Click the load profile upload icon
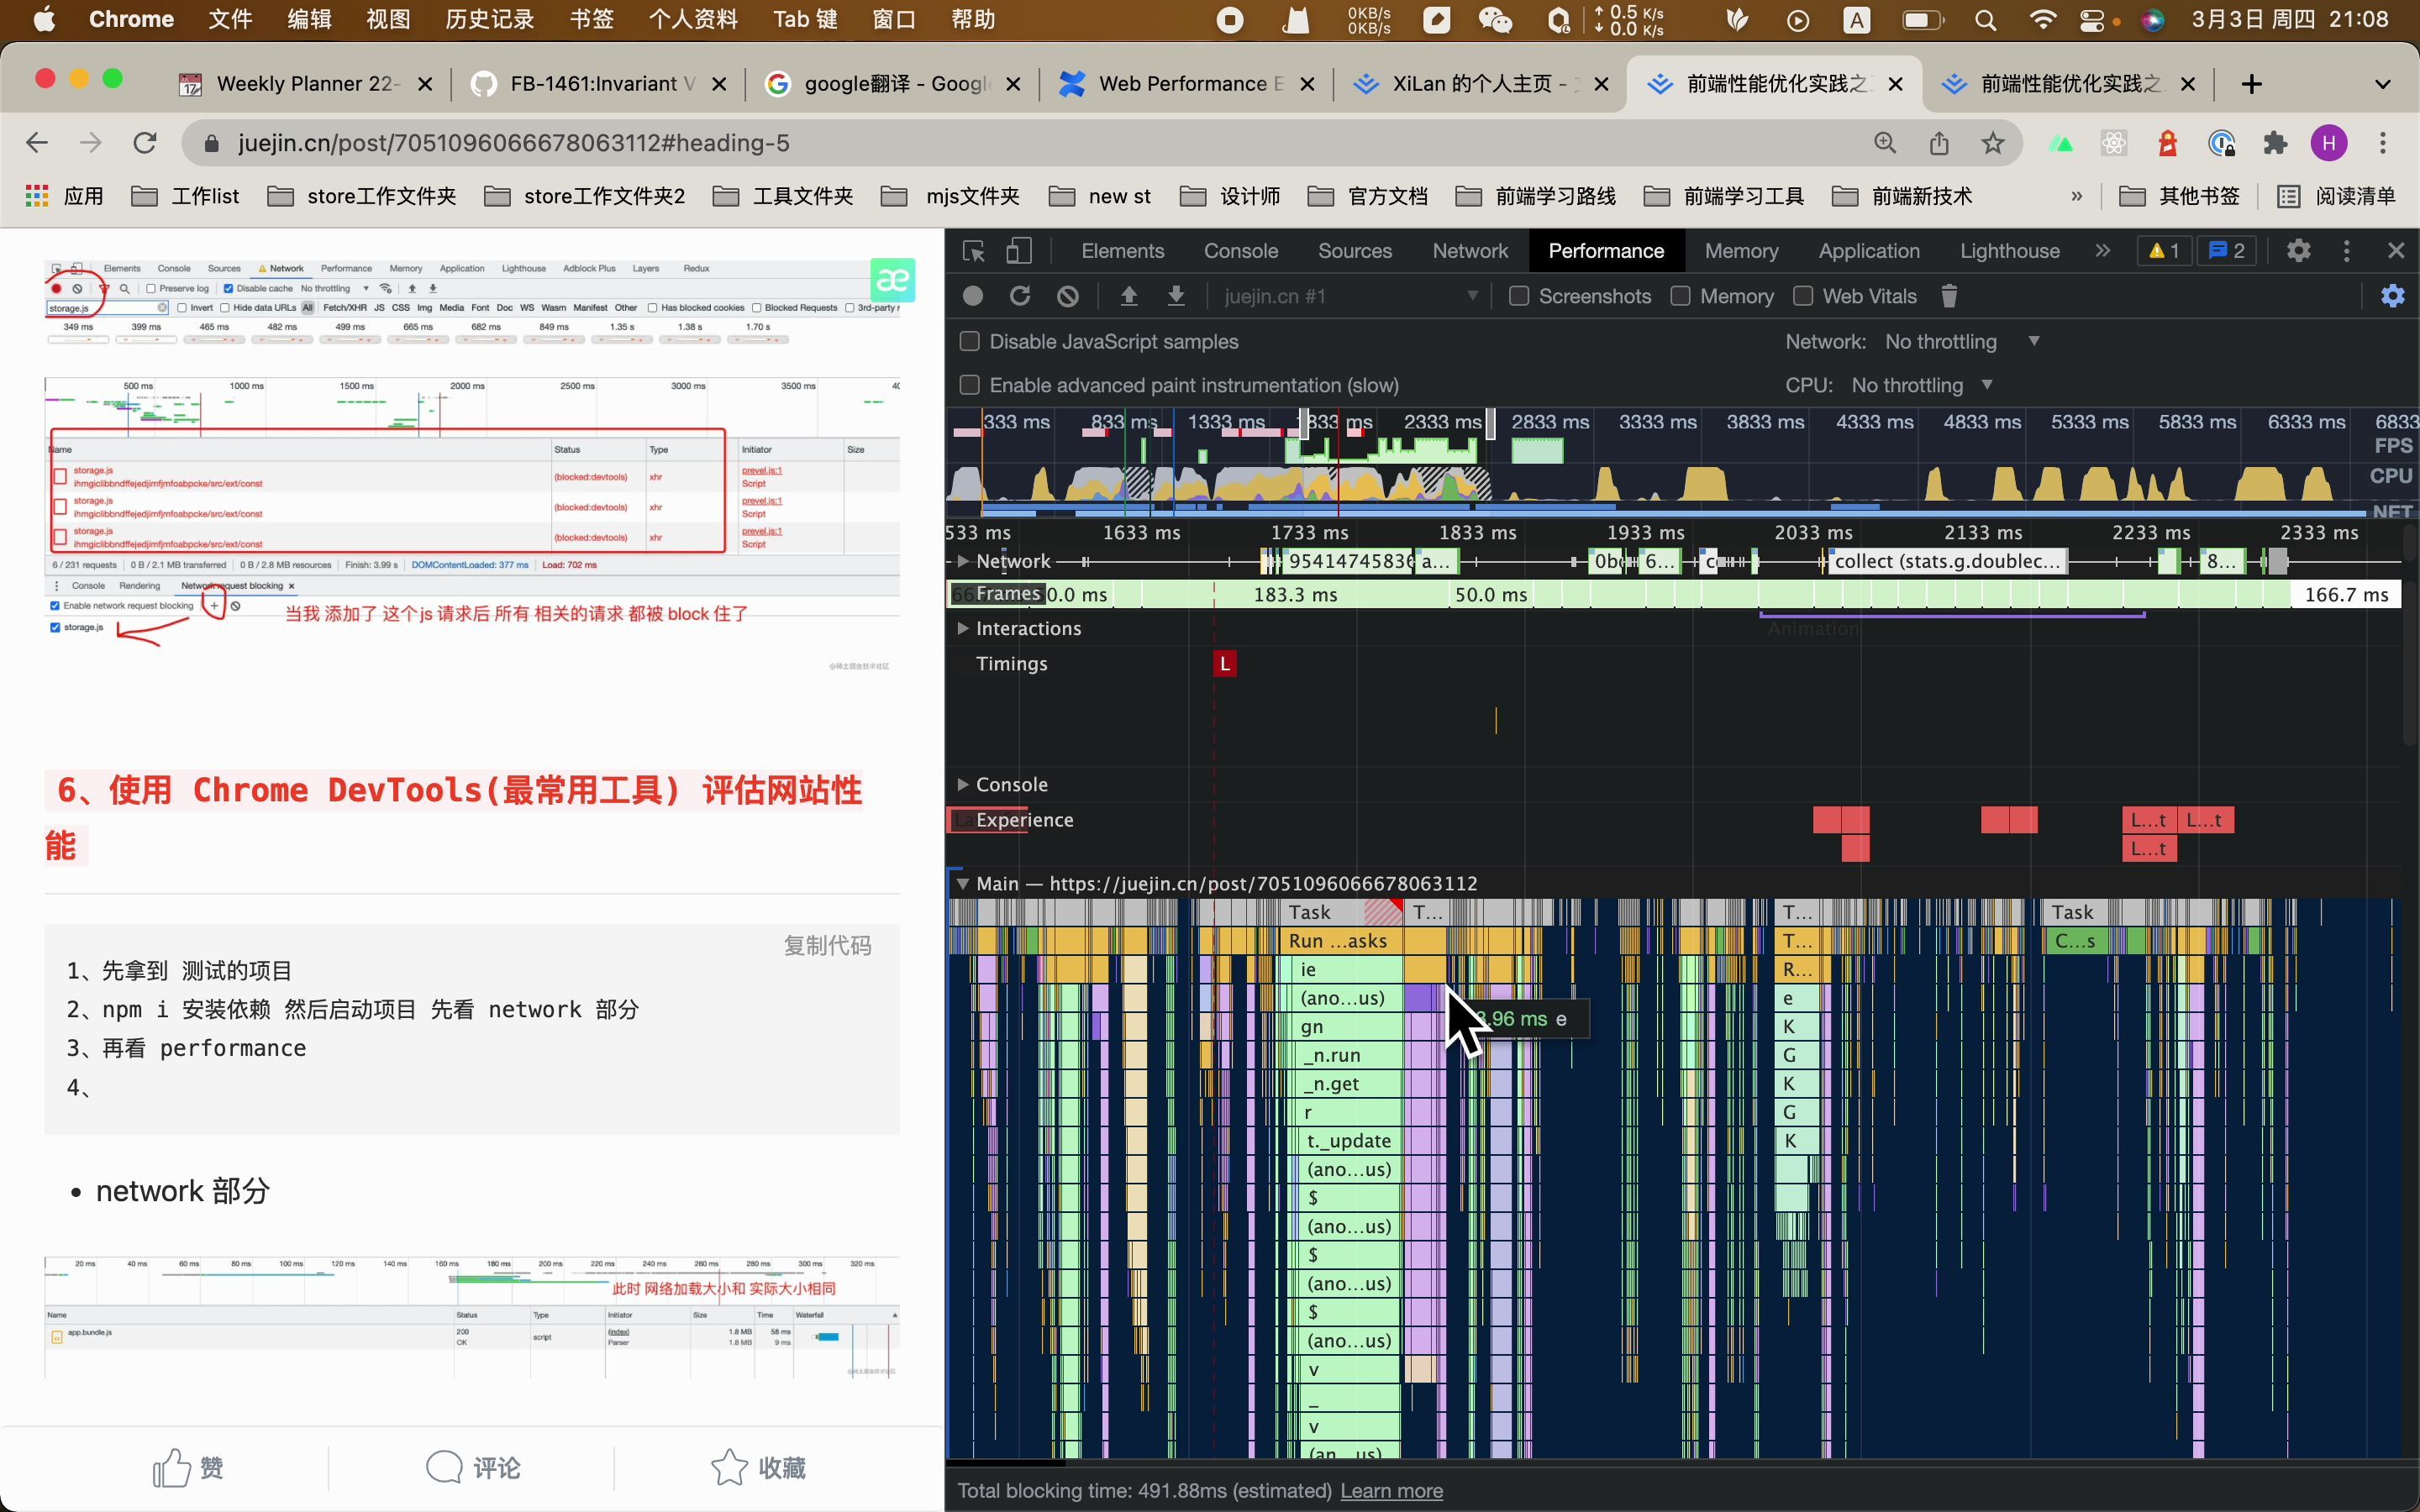 [x=1128, y=296]
